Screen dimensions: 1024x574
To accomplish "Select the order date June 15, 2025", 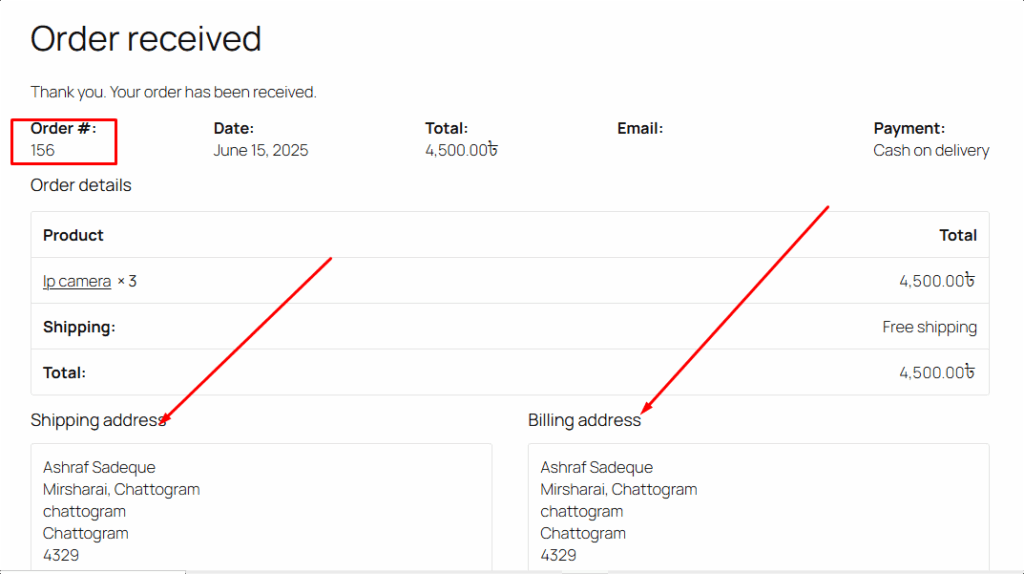I will pos(261,150).
